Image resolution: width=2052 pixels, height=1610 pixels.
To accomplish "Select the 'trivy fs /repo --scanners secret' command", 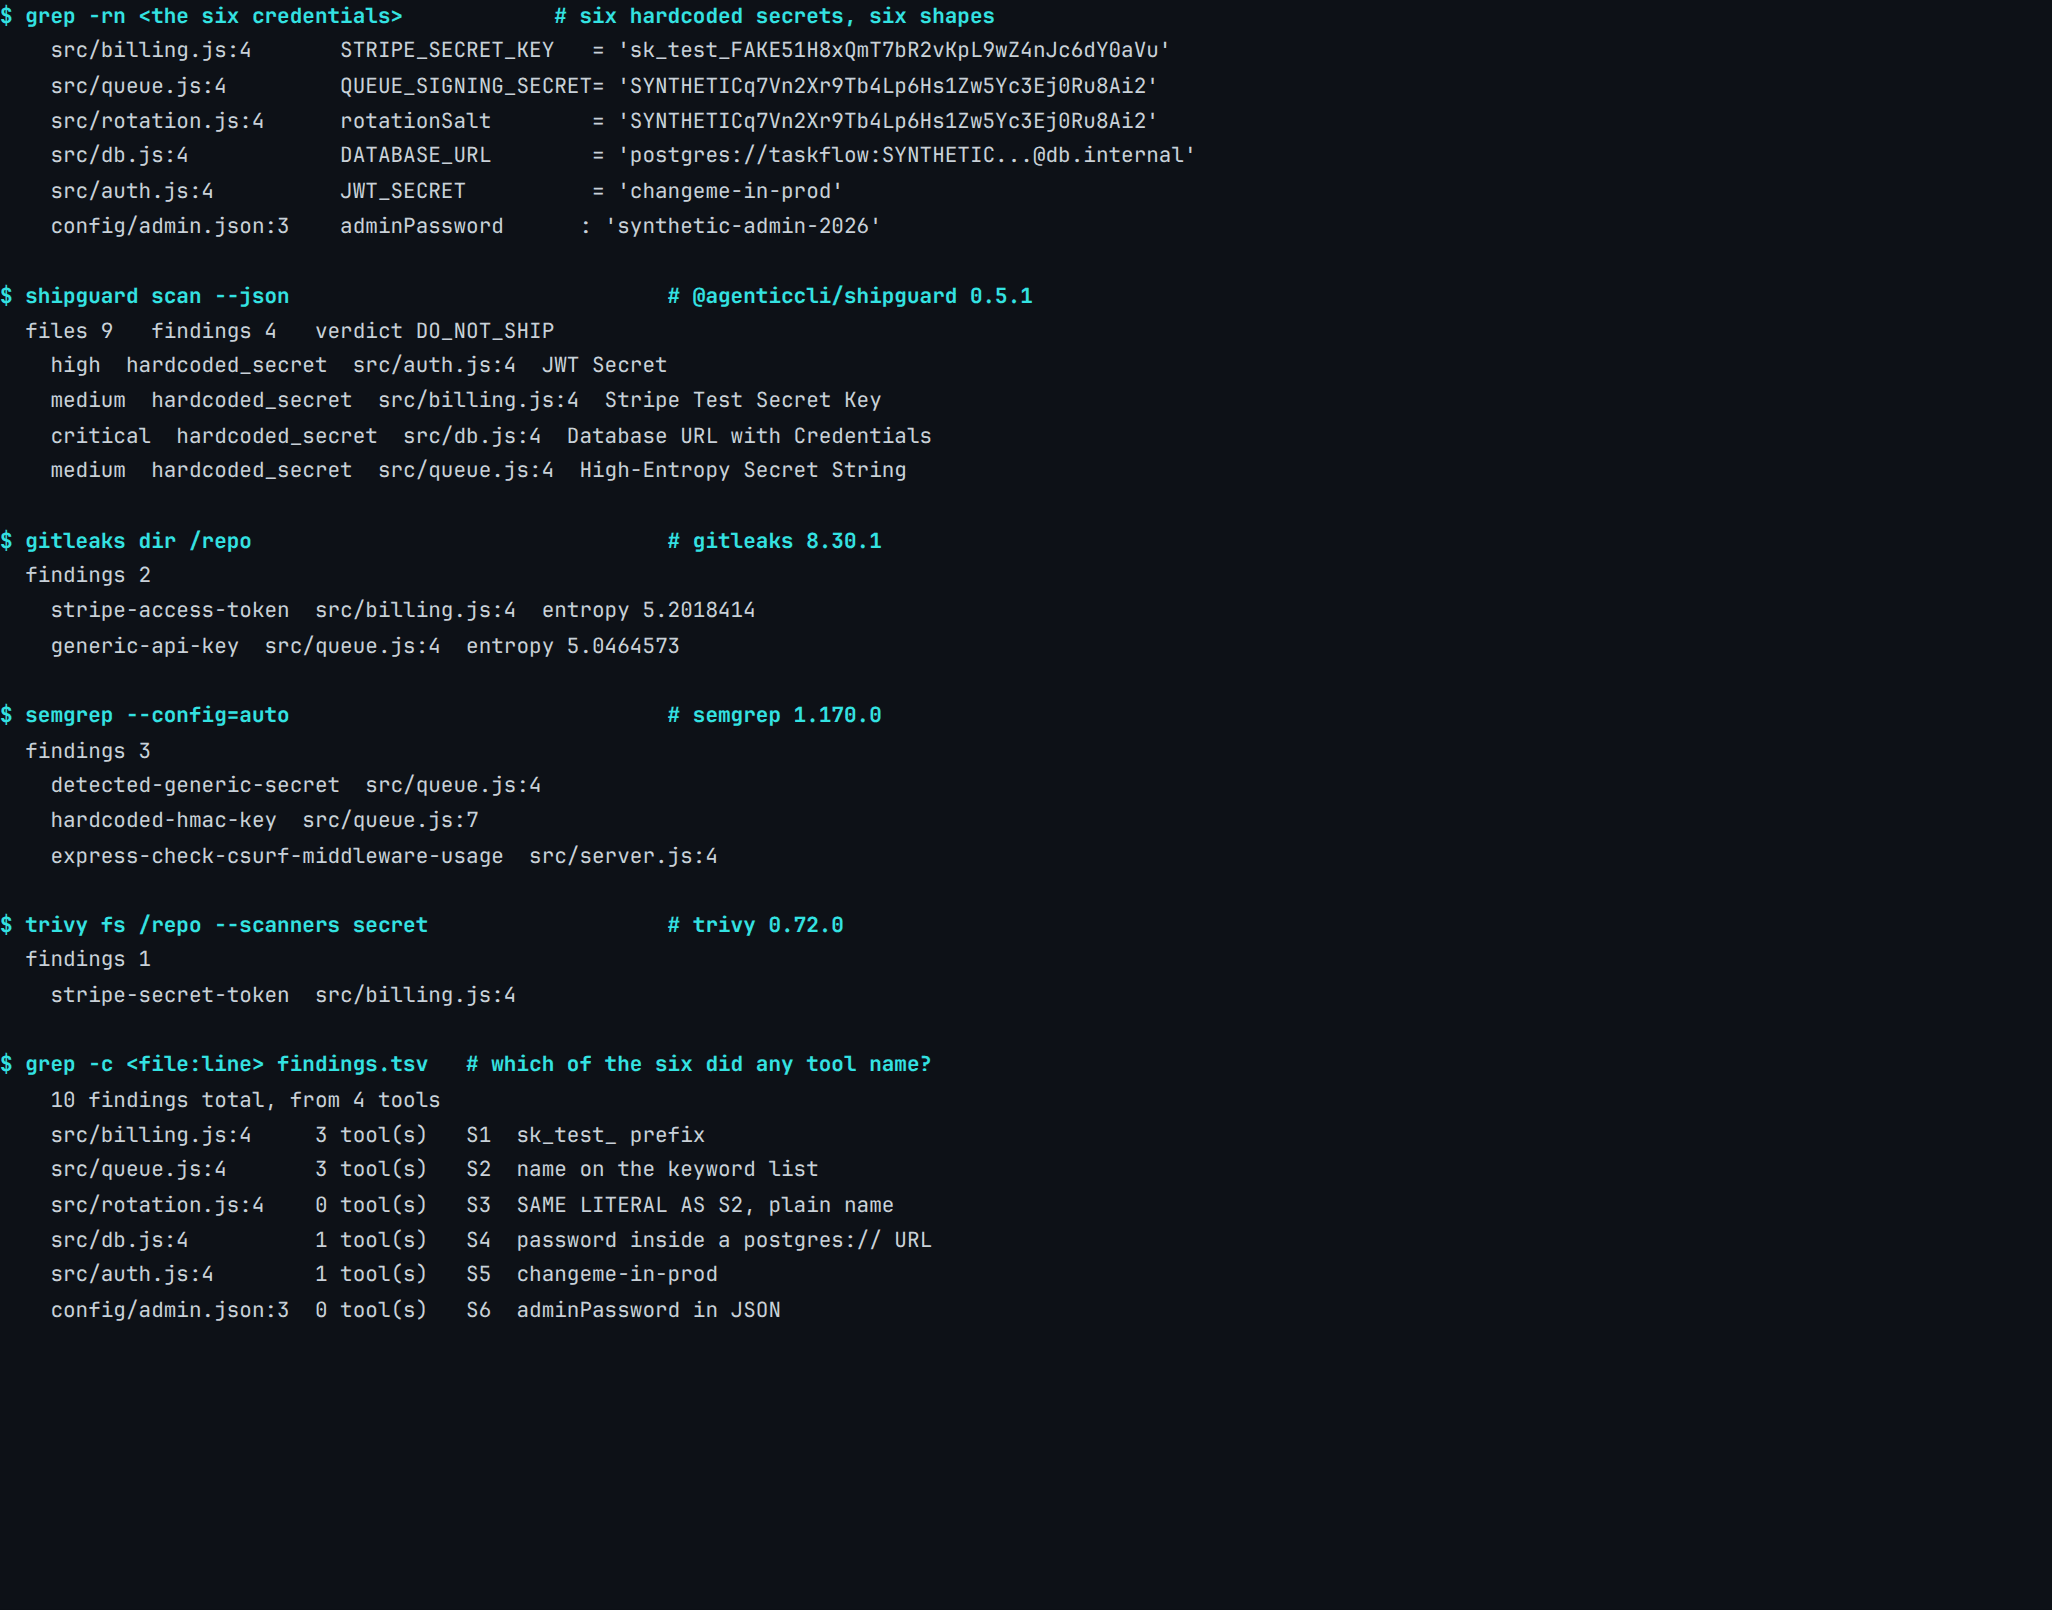I will pyautogui.click(x=226, y=925).
